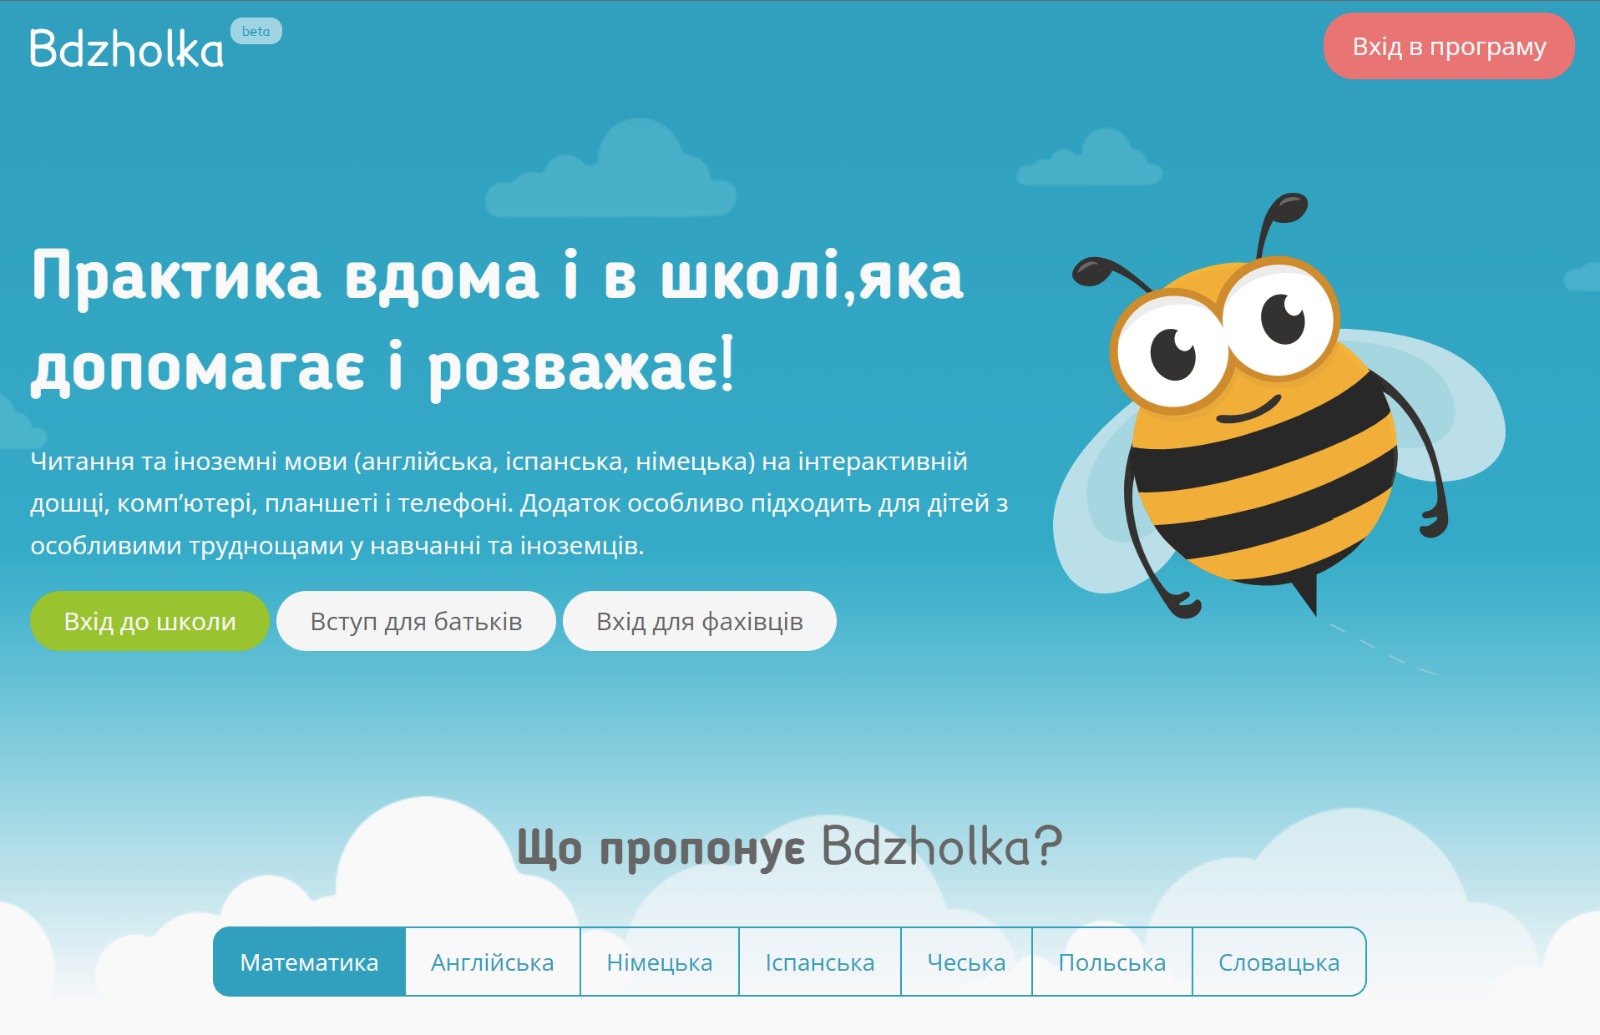This screenshot has height=1035, width=1600.
Task: Click the beta badge next to logo
Action: click(256, 31)
